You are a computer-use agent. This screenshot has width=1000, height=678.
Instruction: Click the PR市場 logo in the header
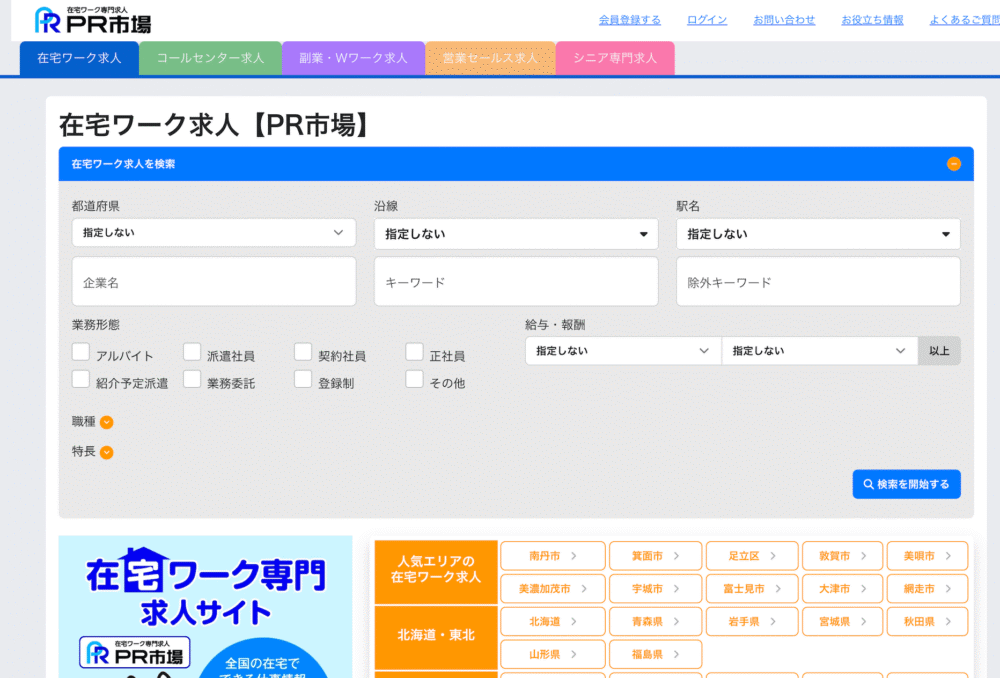click(x=93, y=20)
